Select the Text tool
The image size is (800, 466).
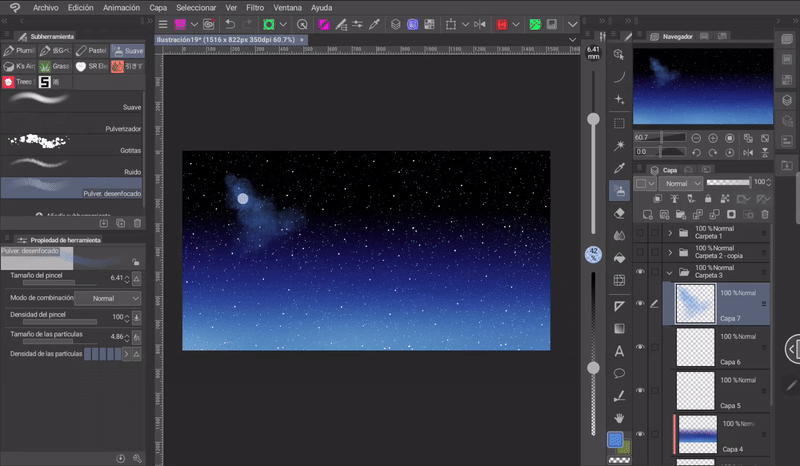coord(619,350)
